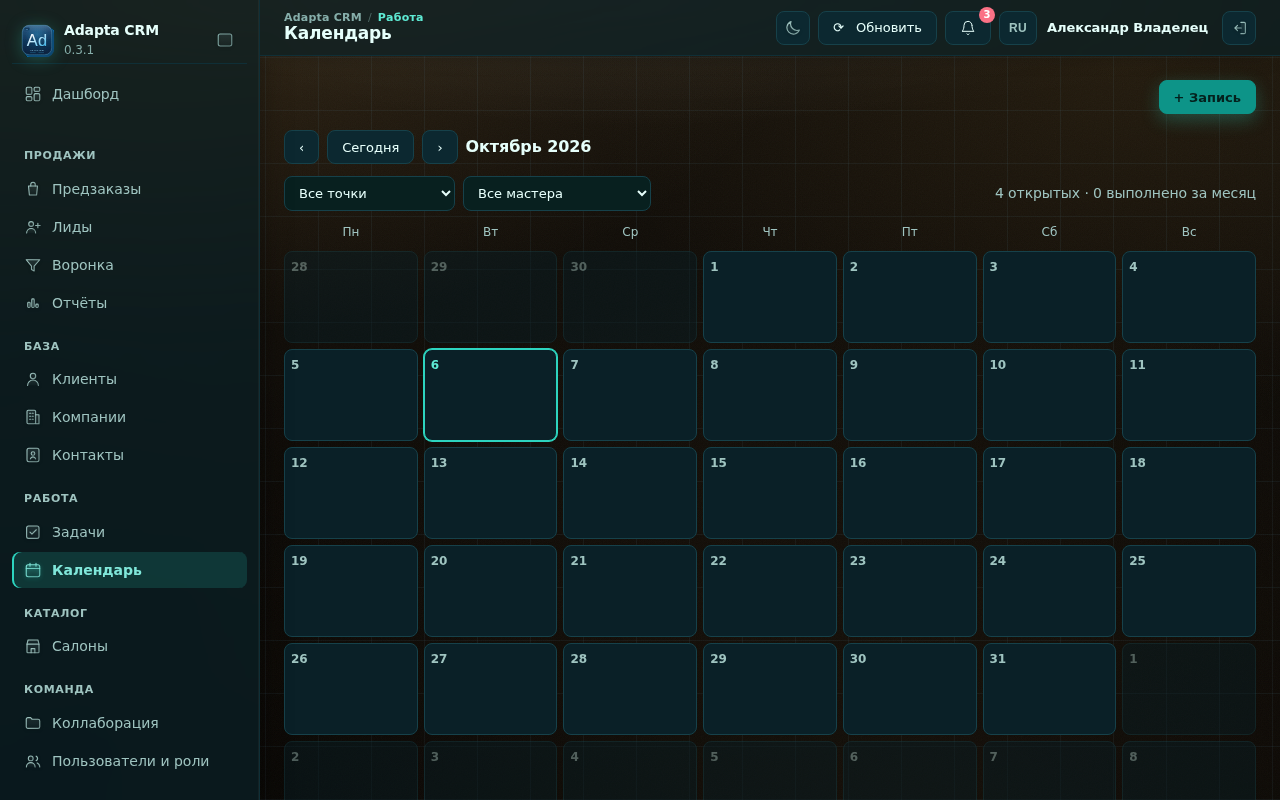Click the Воронка funnel icon
This screenshot has height=800, width=1280.
pos(33,265)
